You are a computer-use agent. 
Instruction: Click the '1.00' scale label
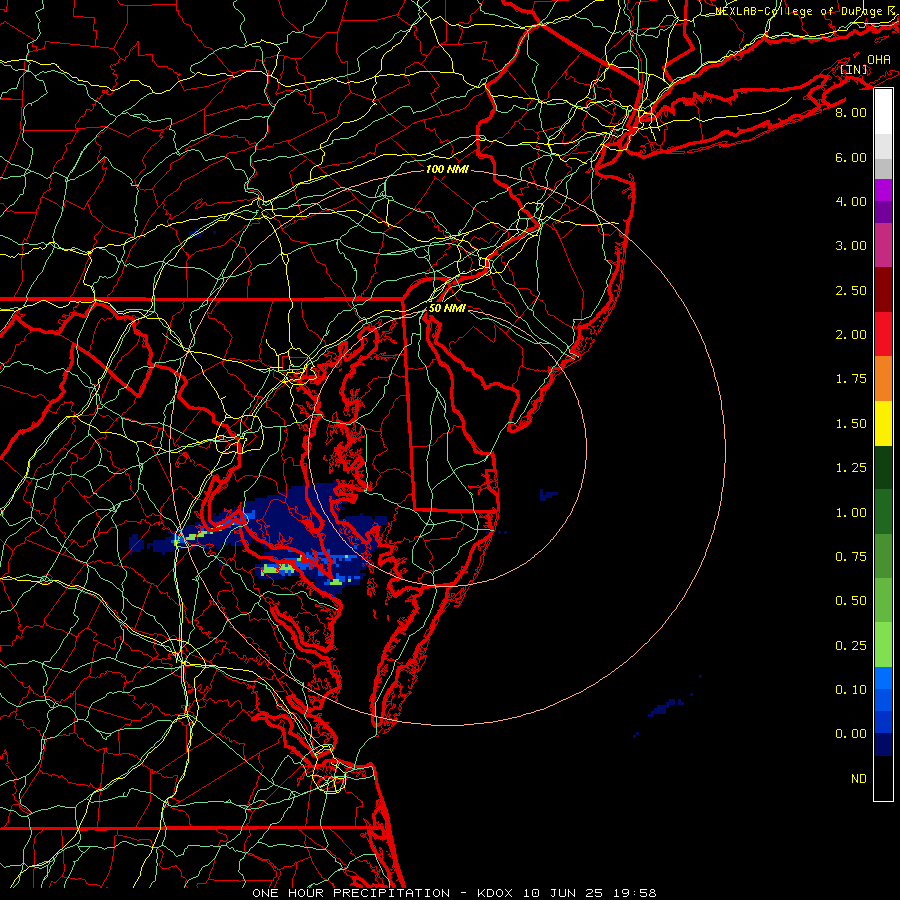tap(851, 513)
